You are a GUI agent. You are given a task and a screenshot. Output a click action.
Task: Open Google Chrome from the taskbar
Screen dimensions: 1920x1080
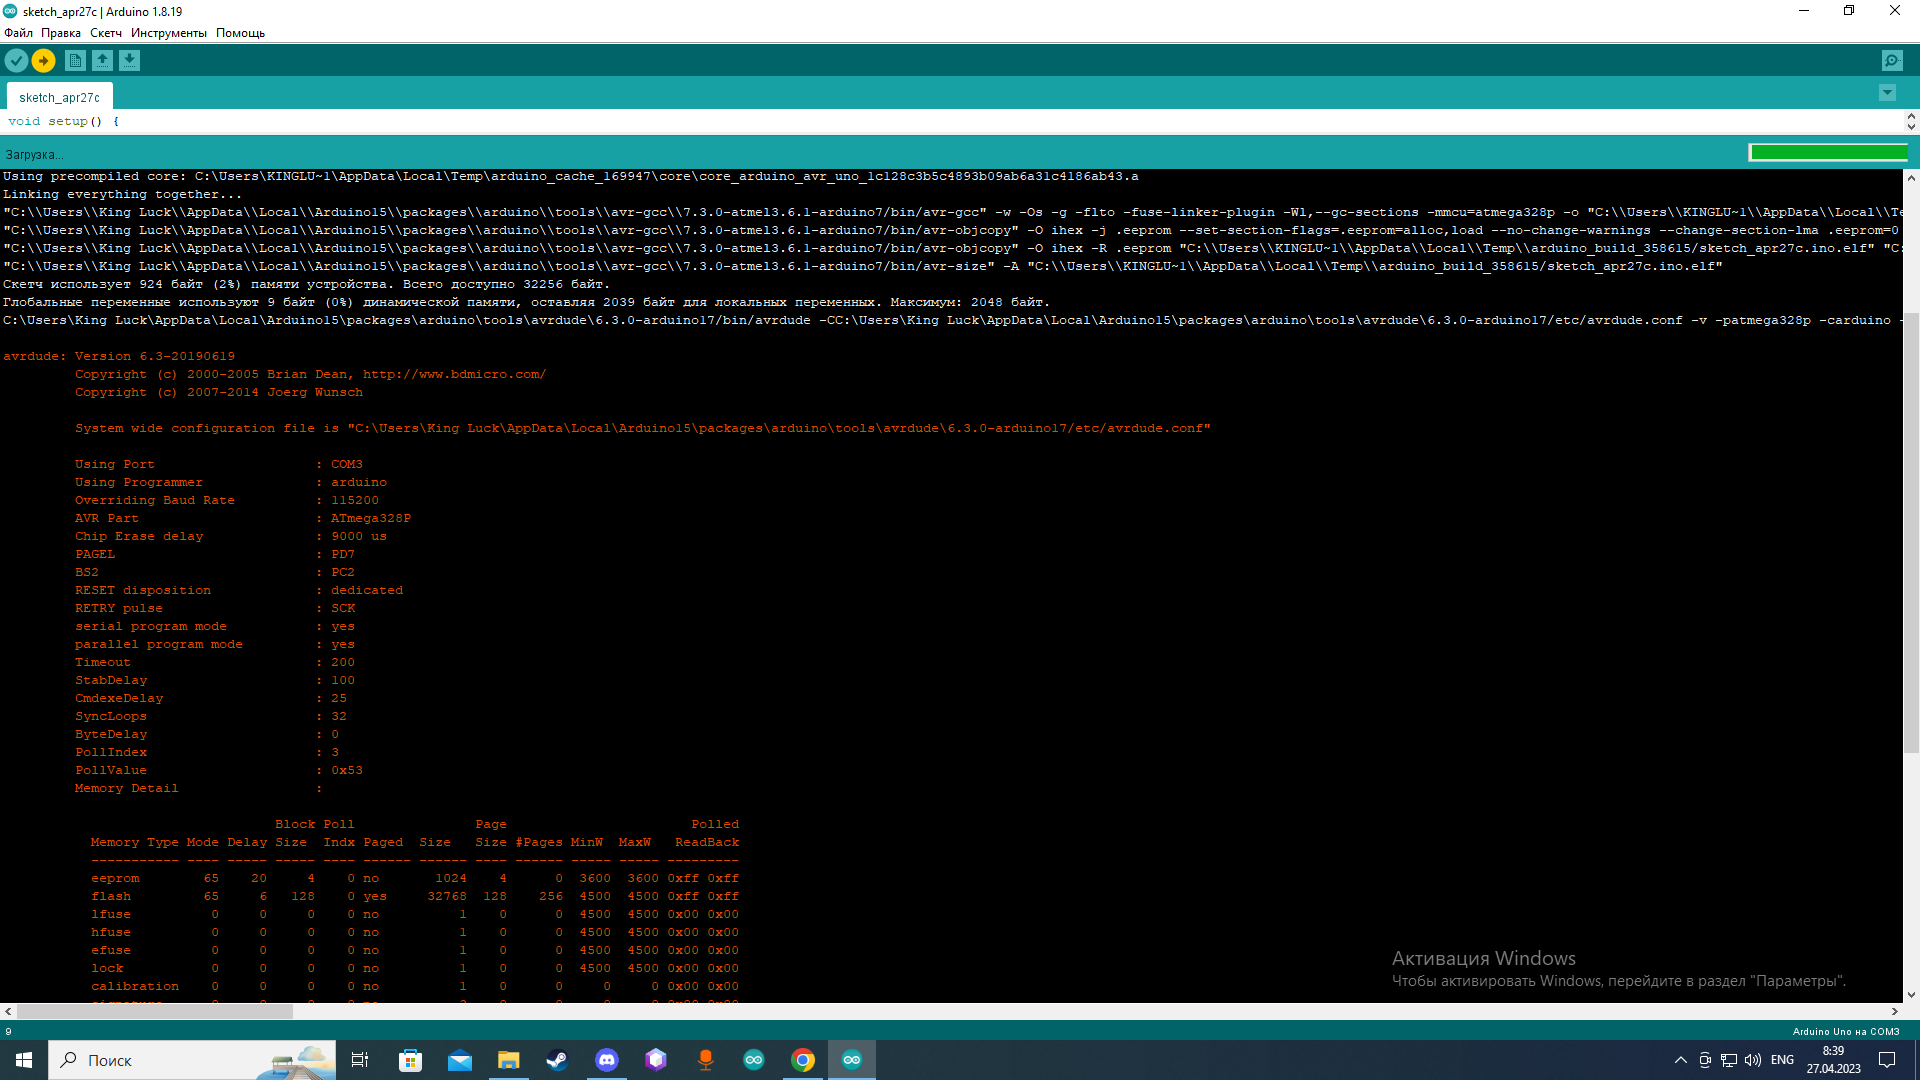tap(803, 1060)
